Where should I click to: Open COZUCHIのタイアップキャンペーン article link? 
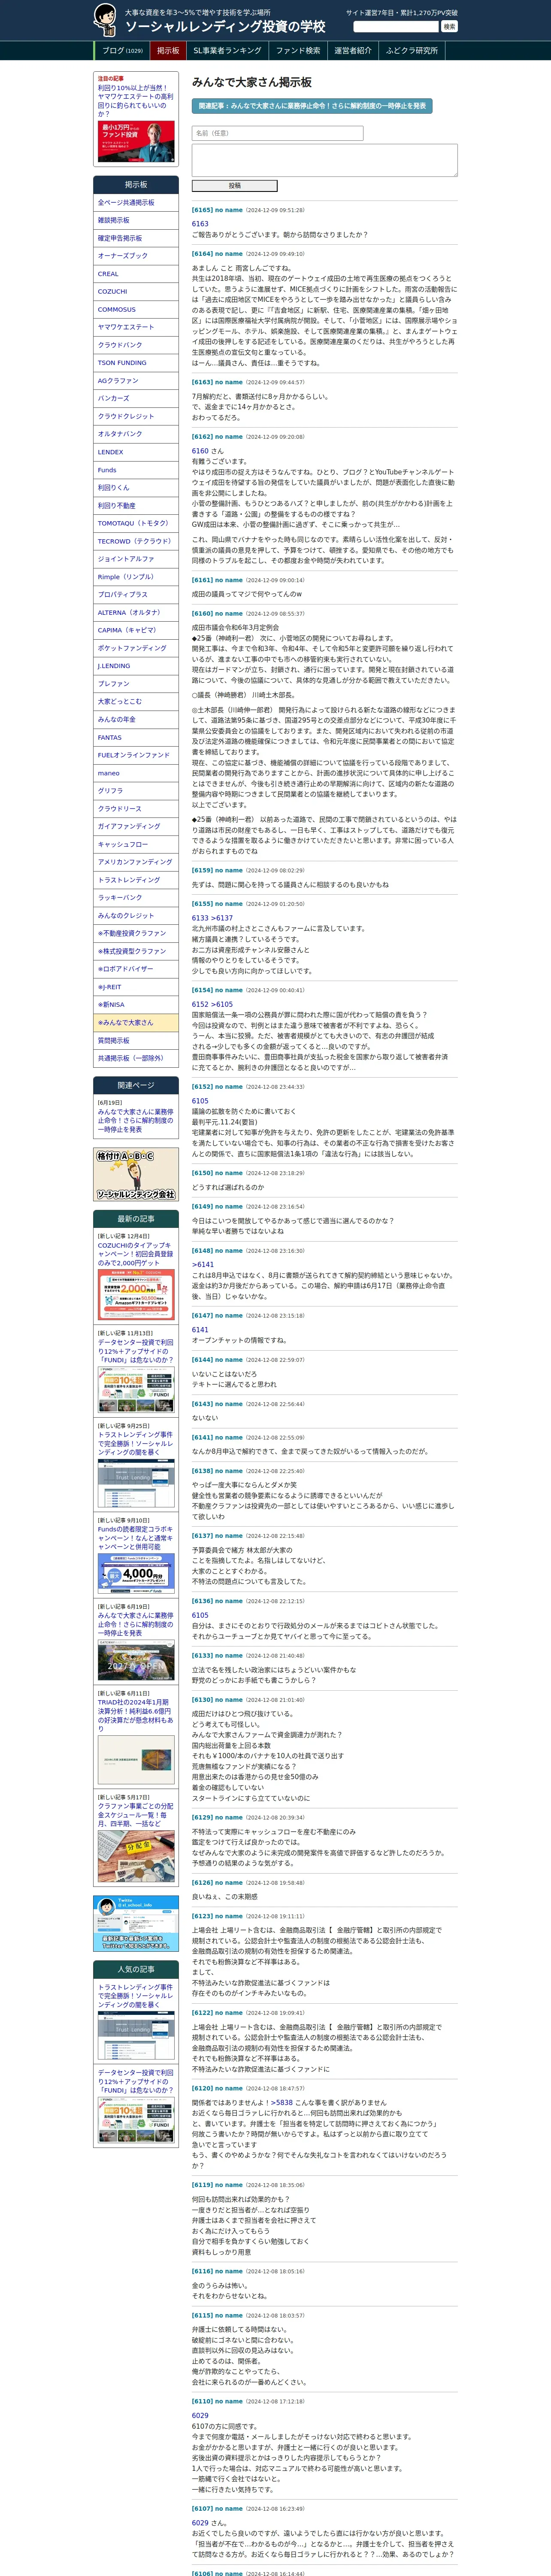(x=135, y=1254)
